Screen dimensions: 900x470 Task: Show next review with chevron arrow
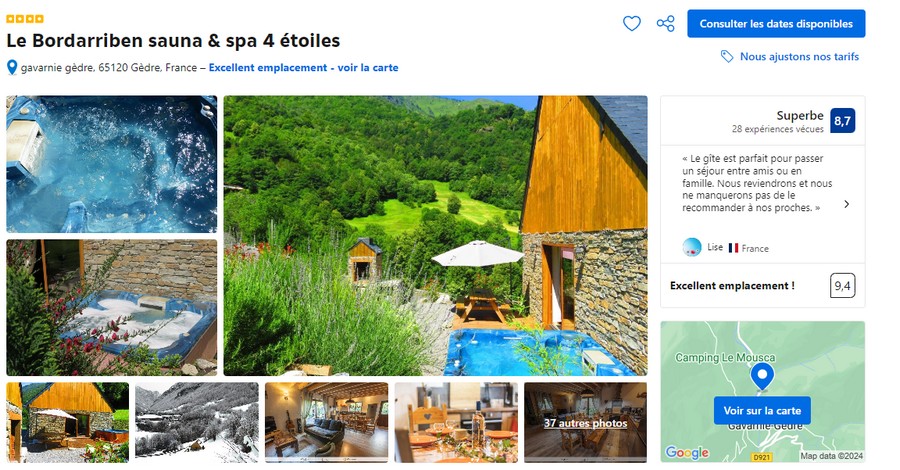[847, 204]
